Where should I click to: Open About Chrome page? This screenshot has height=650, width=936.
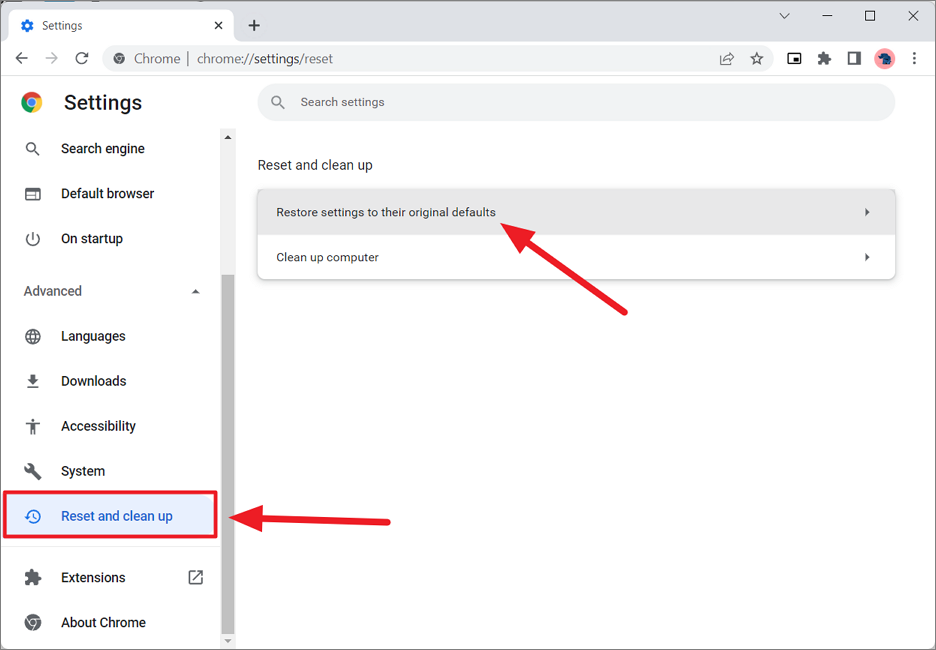pos(103,622)
